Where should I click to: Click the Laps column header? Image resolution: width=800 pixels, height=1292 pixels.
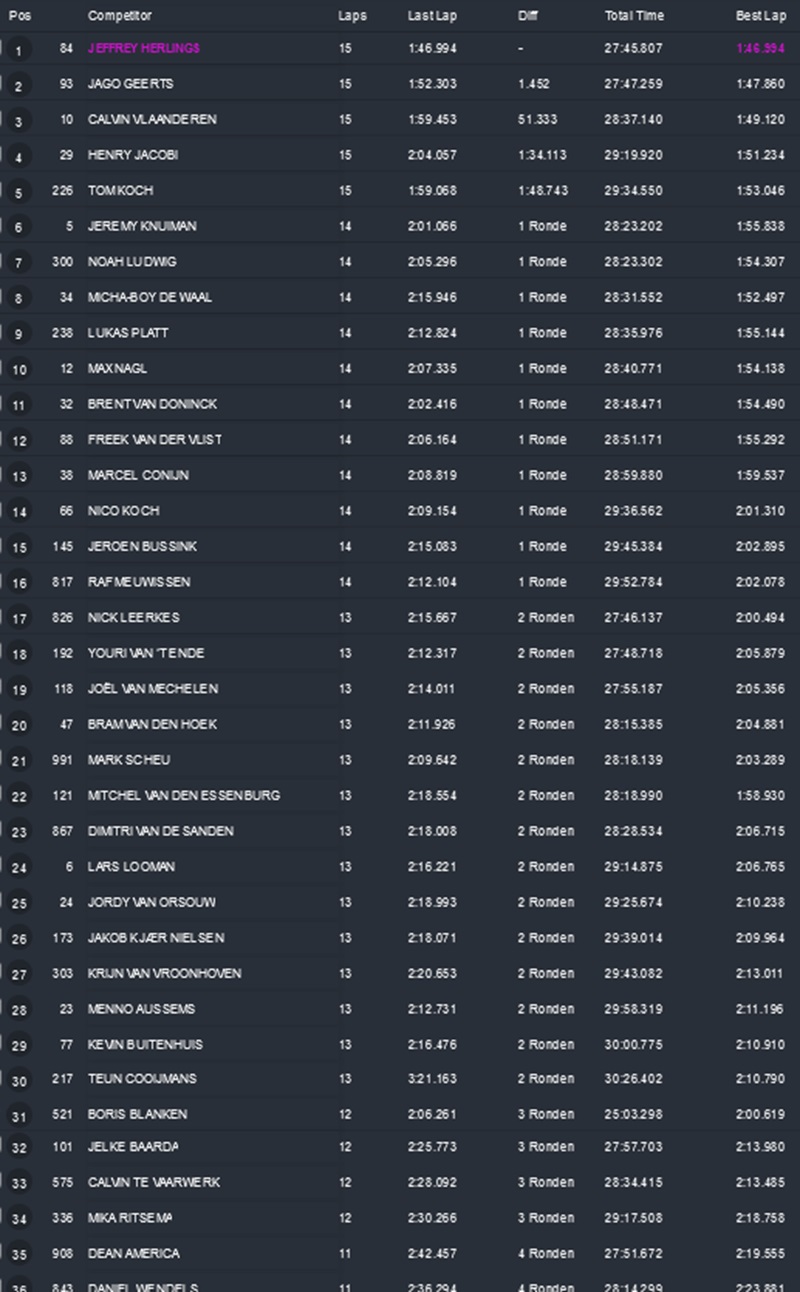coord(352,16)
